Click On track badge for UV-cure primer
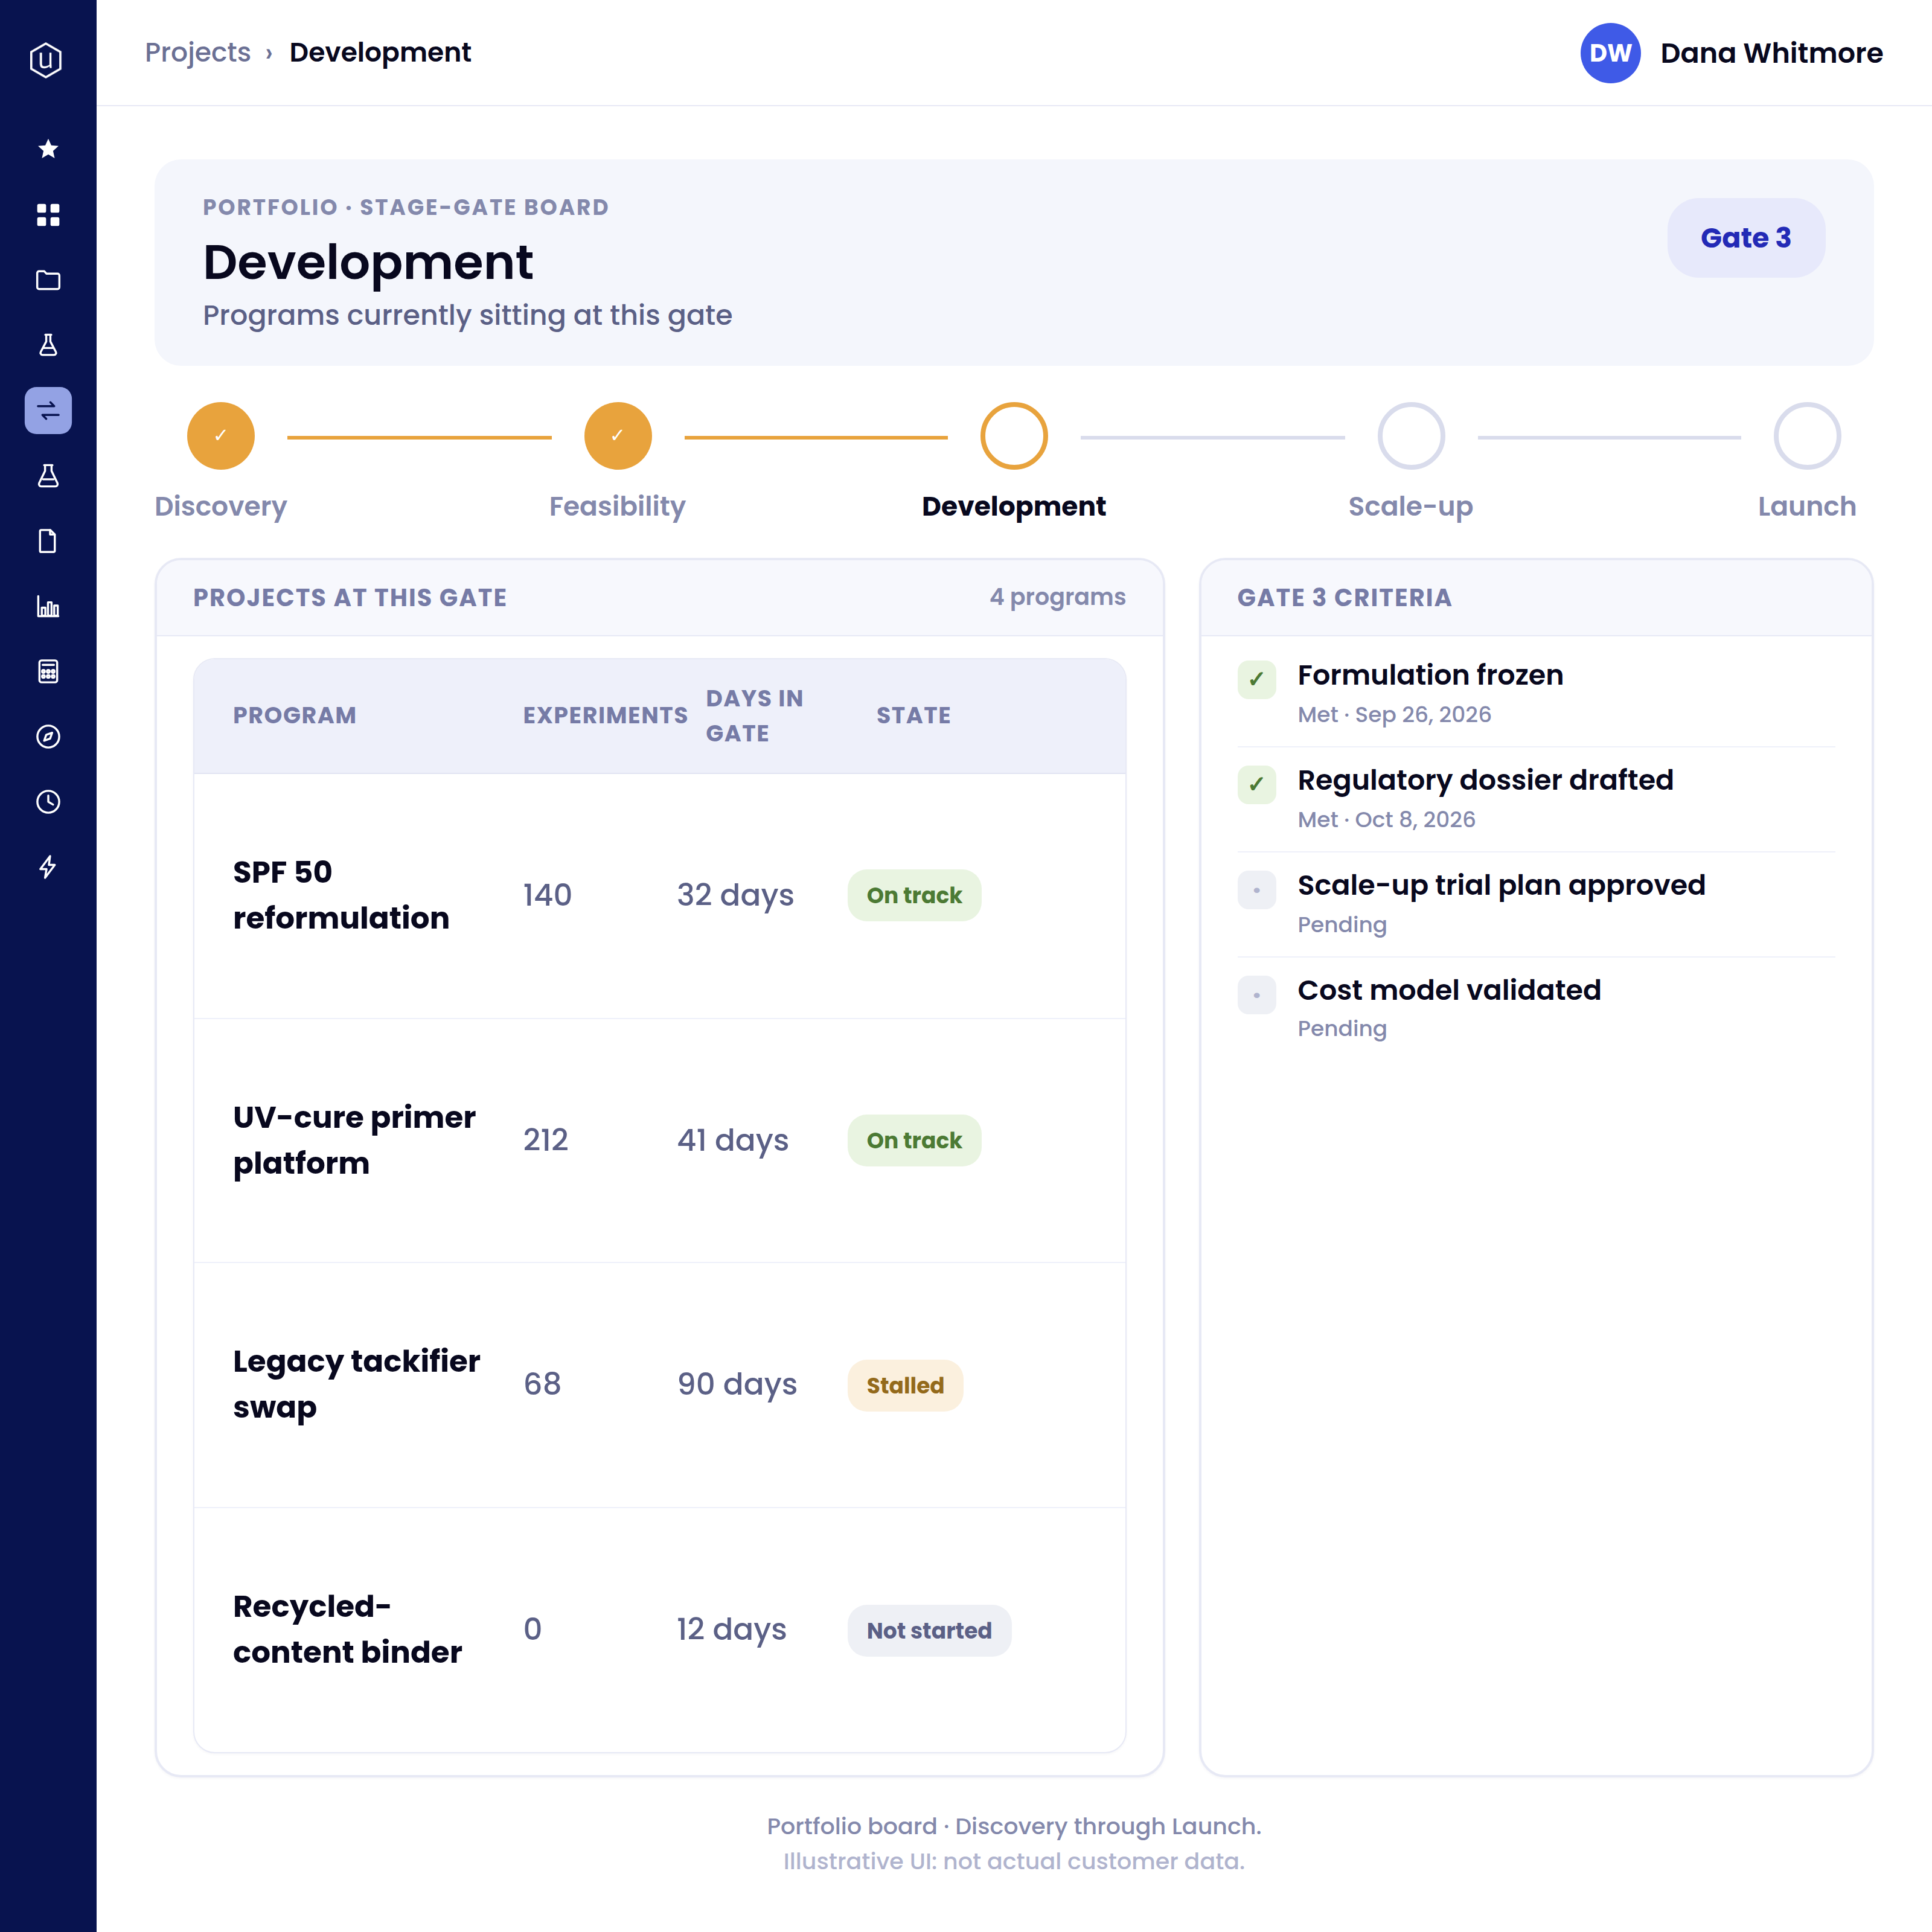 (x=914, y=1140)
